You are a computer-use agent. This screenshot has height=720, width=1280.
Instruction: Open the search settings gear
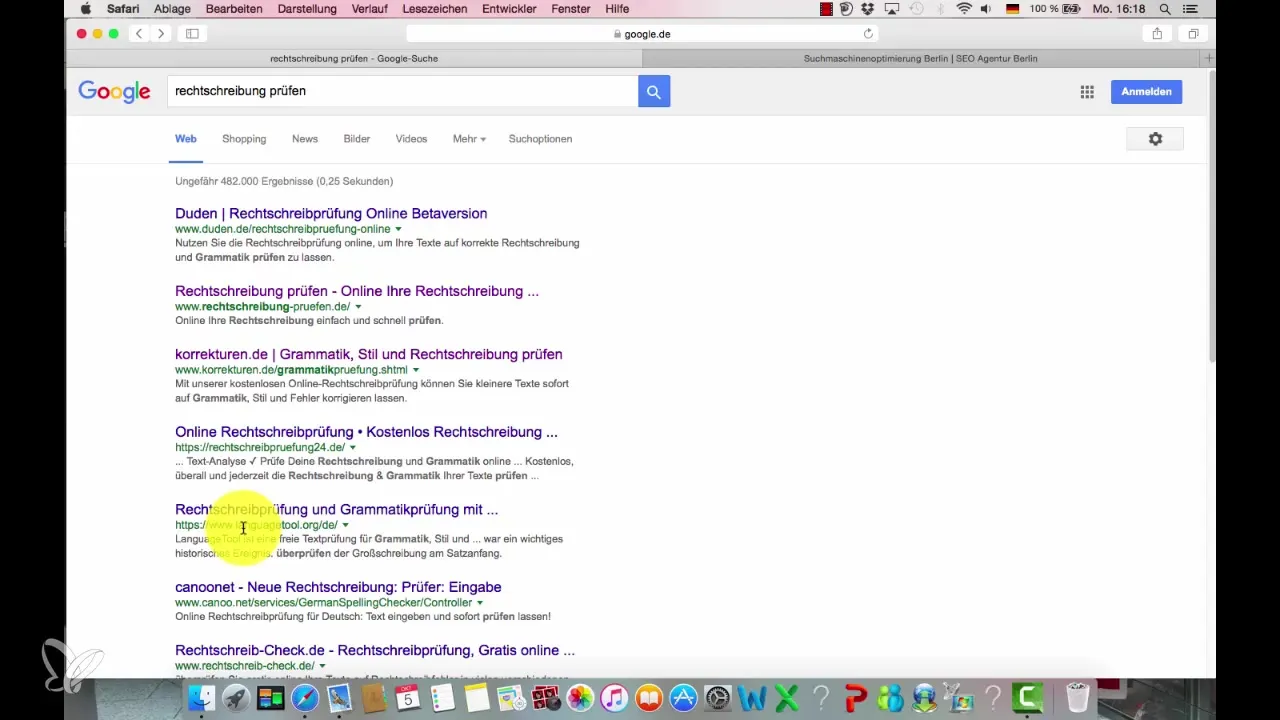tap(1155, 139)
